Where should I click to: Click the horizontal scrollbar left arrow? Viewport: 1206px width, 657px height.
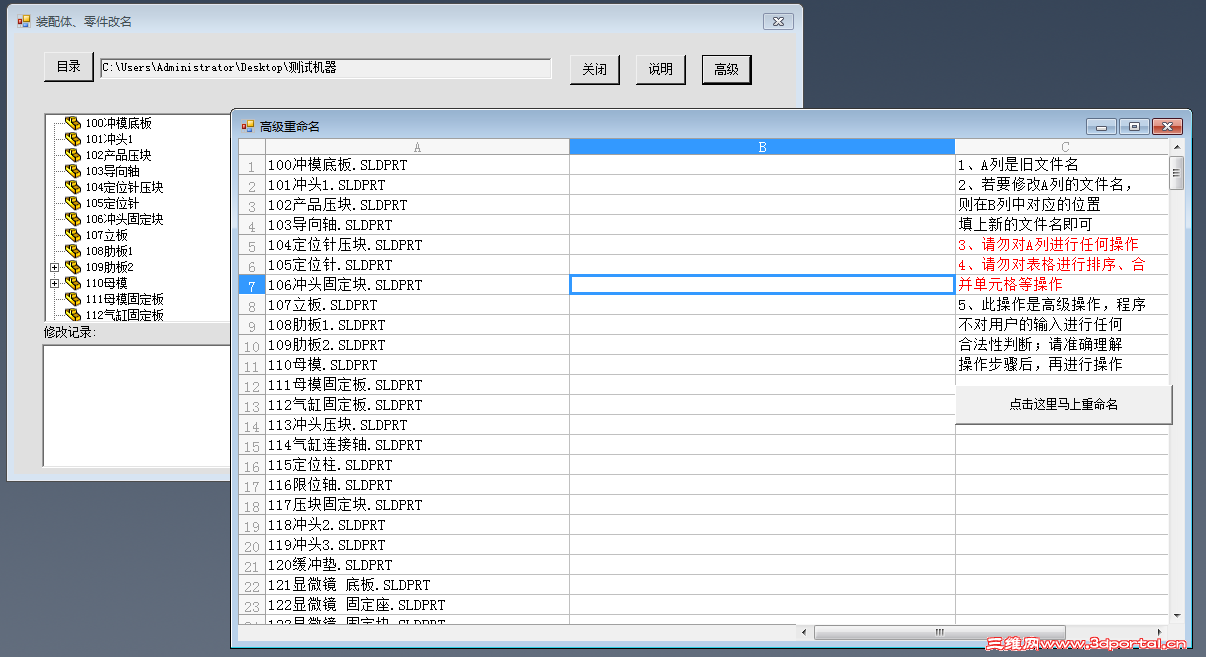pos(804,632)
